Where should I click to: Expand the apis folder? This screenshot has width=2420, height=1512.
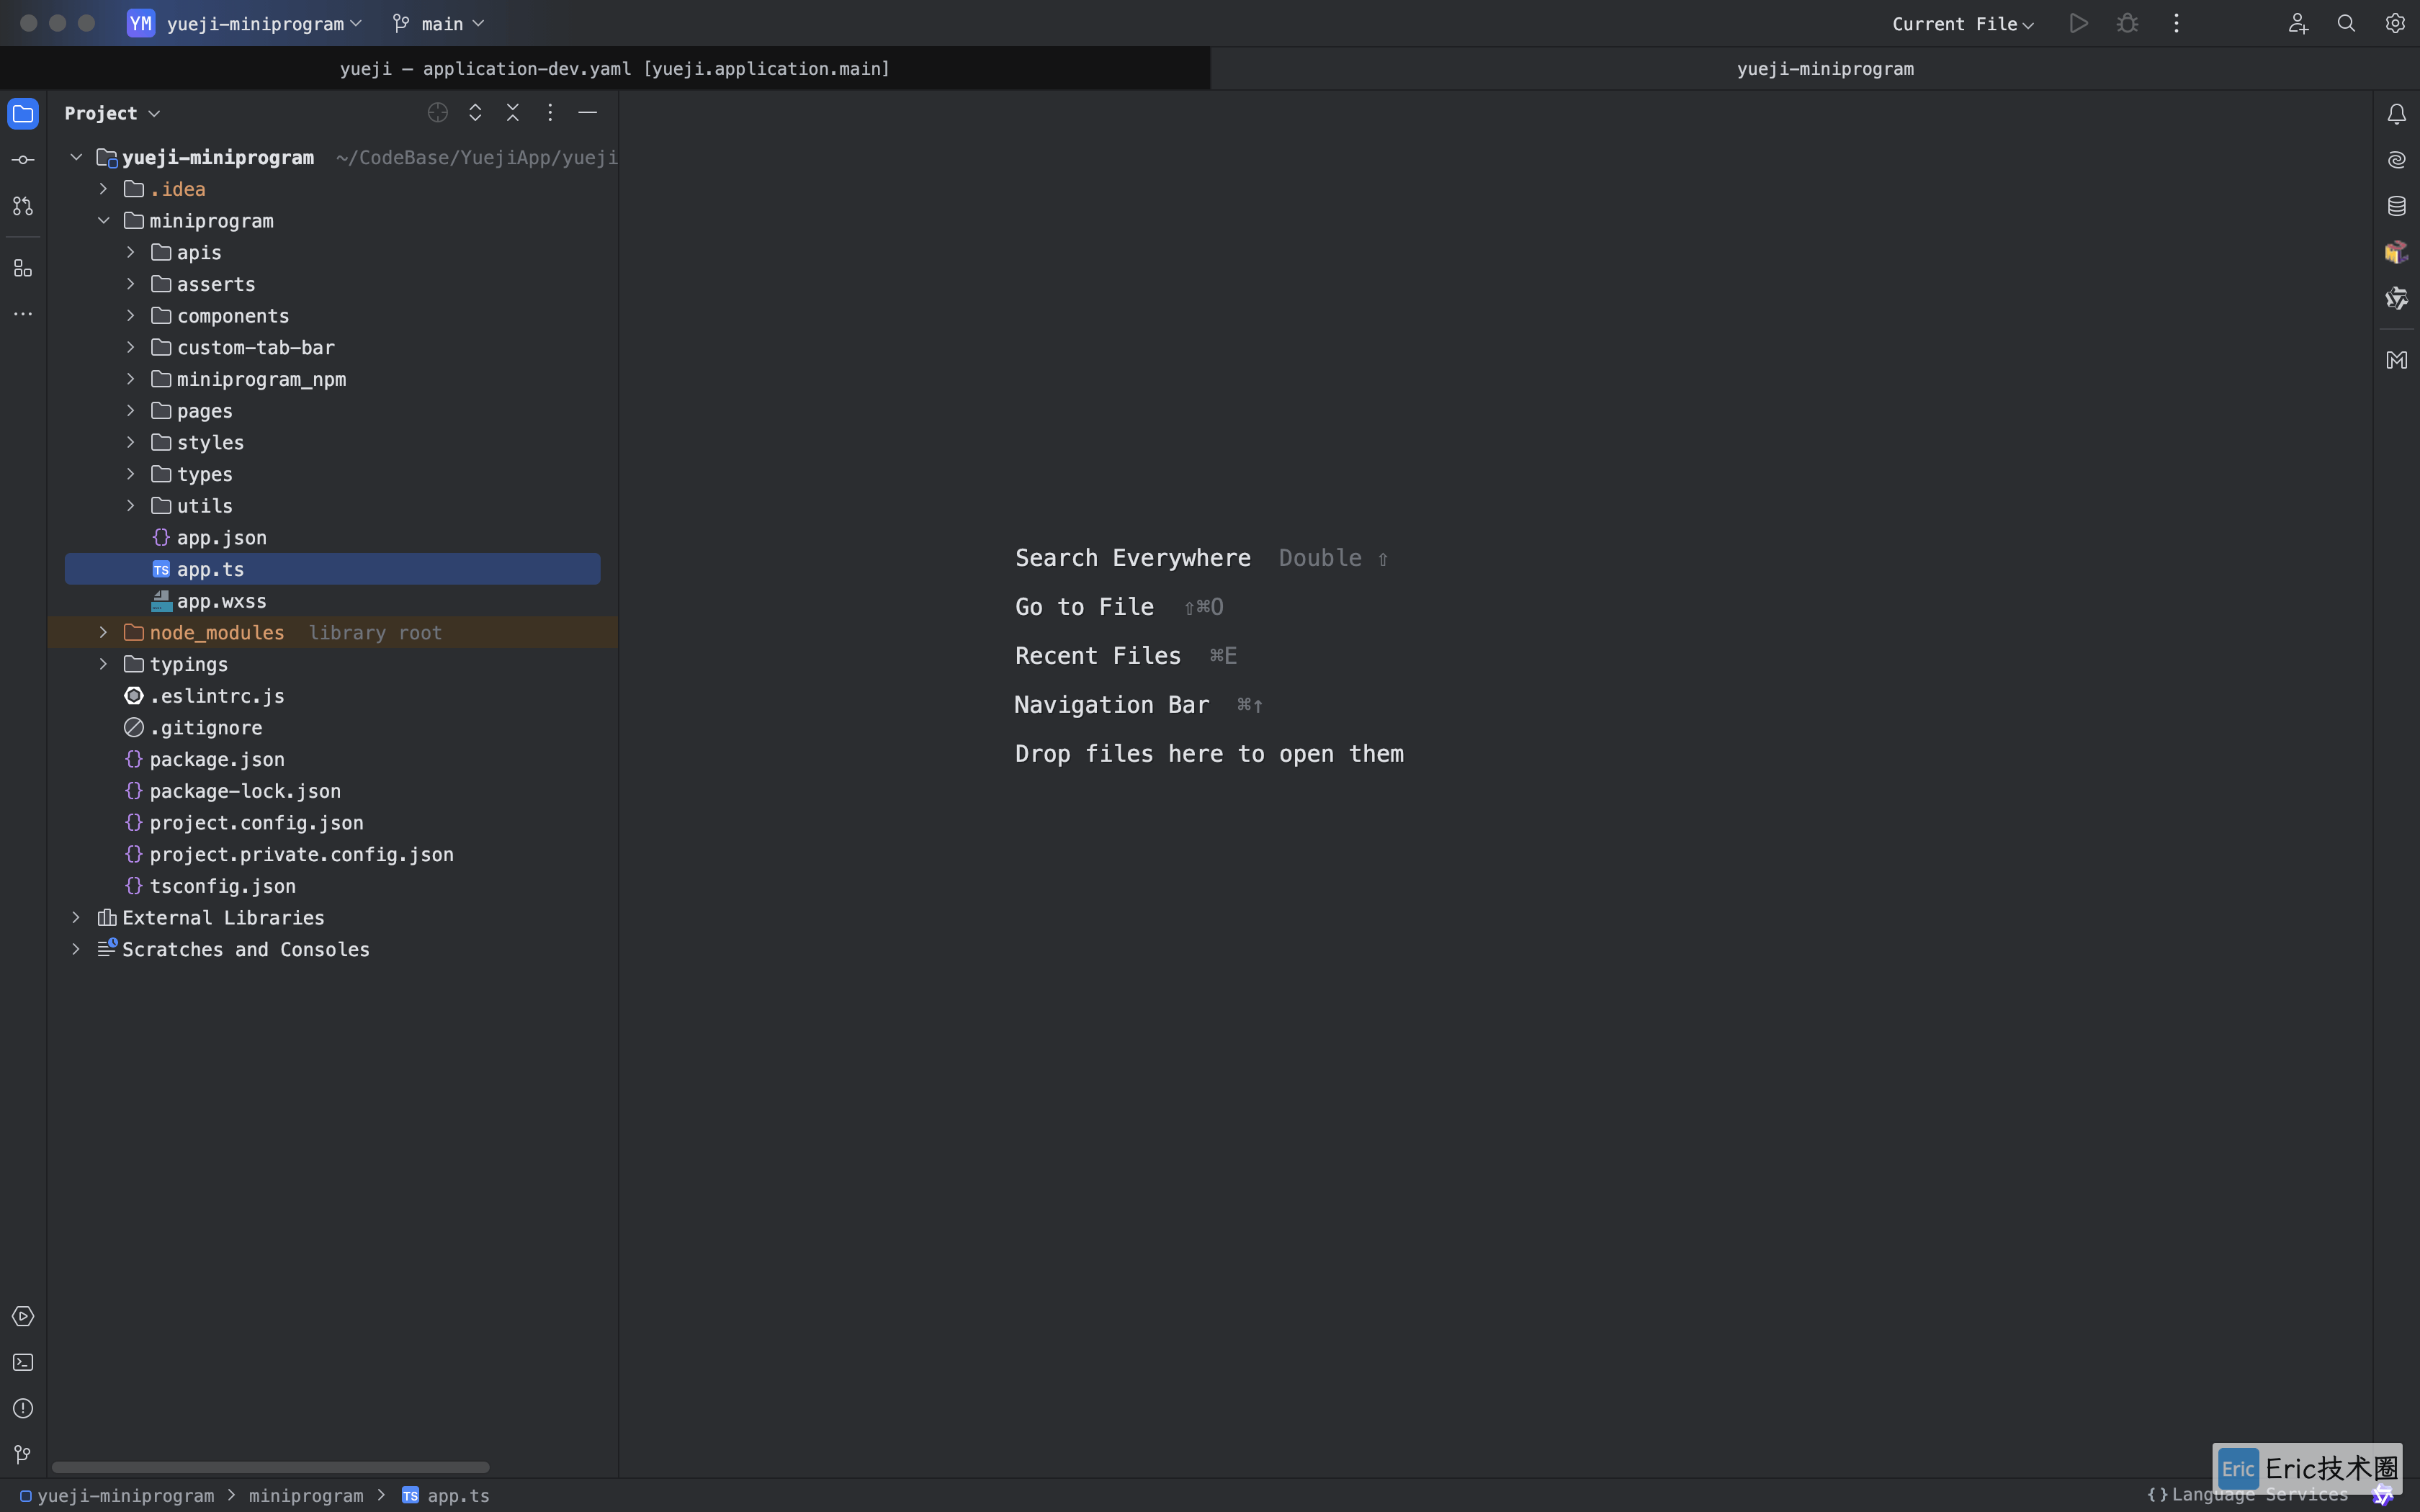click(x=131, y=252)
